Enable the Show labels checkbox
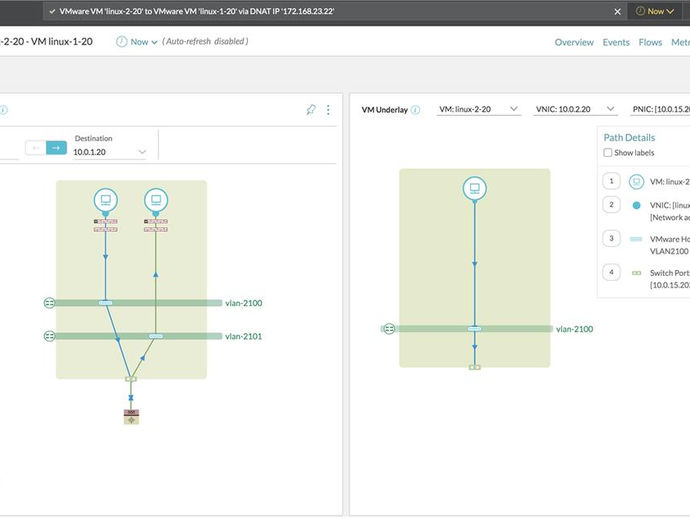690x518 pixels. pyautogui.click(x=608, y=153)
